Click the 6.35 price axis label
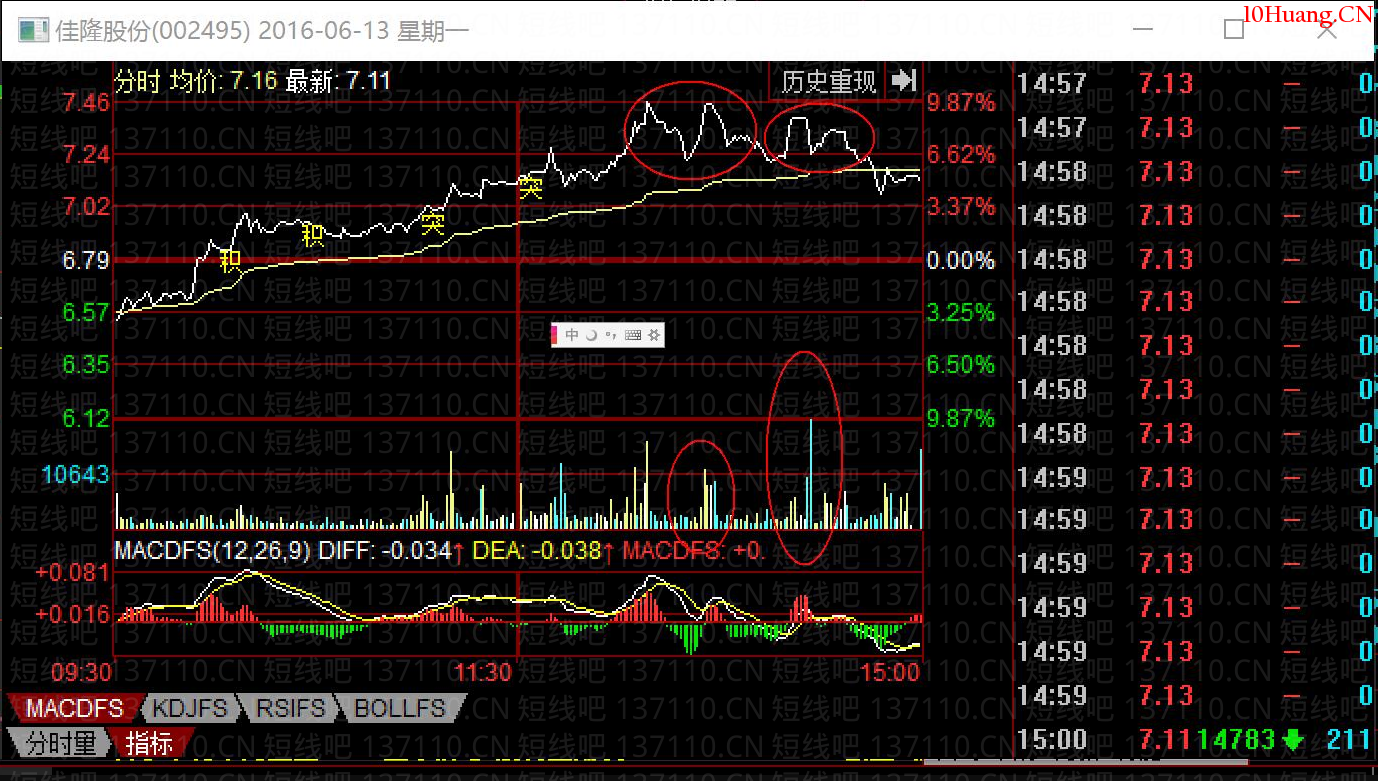This screenshot has height=781, width=1378. coord(85,365)
